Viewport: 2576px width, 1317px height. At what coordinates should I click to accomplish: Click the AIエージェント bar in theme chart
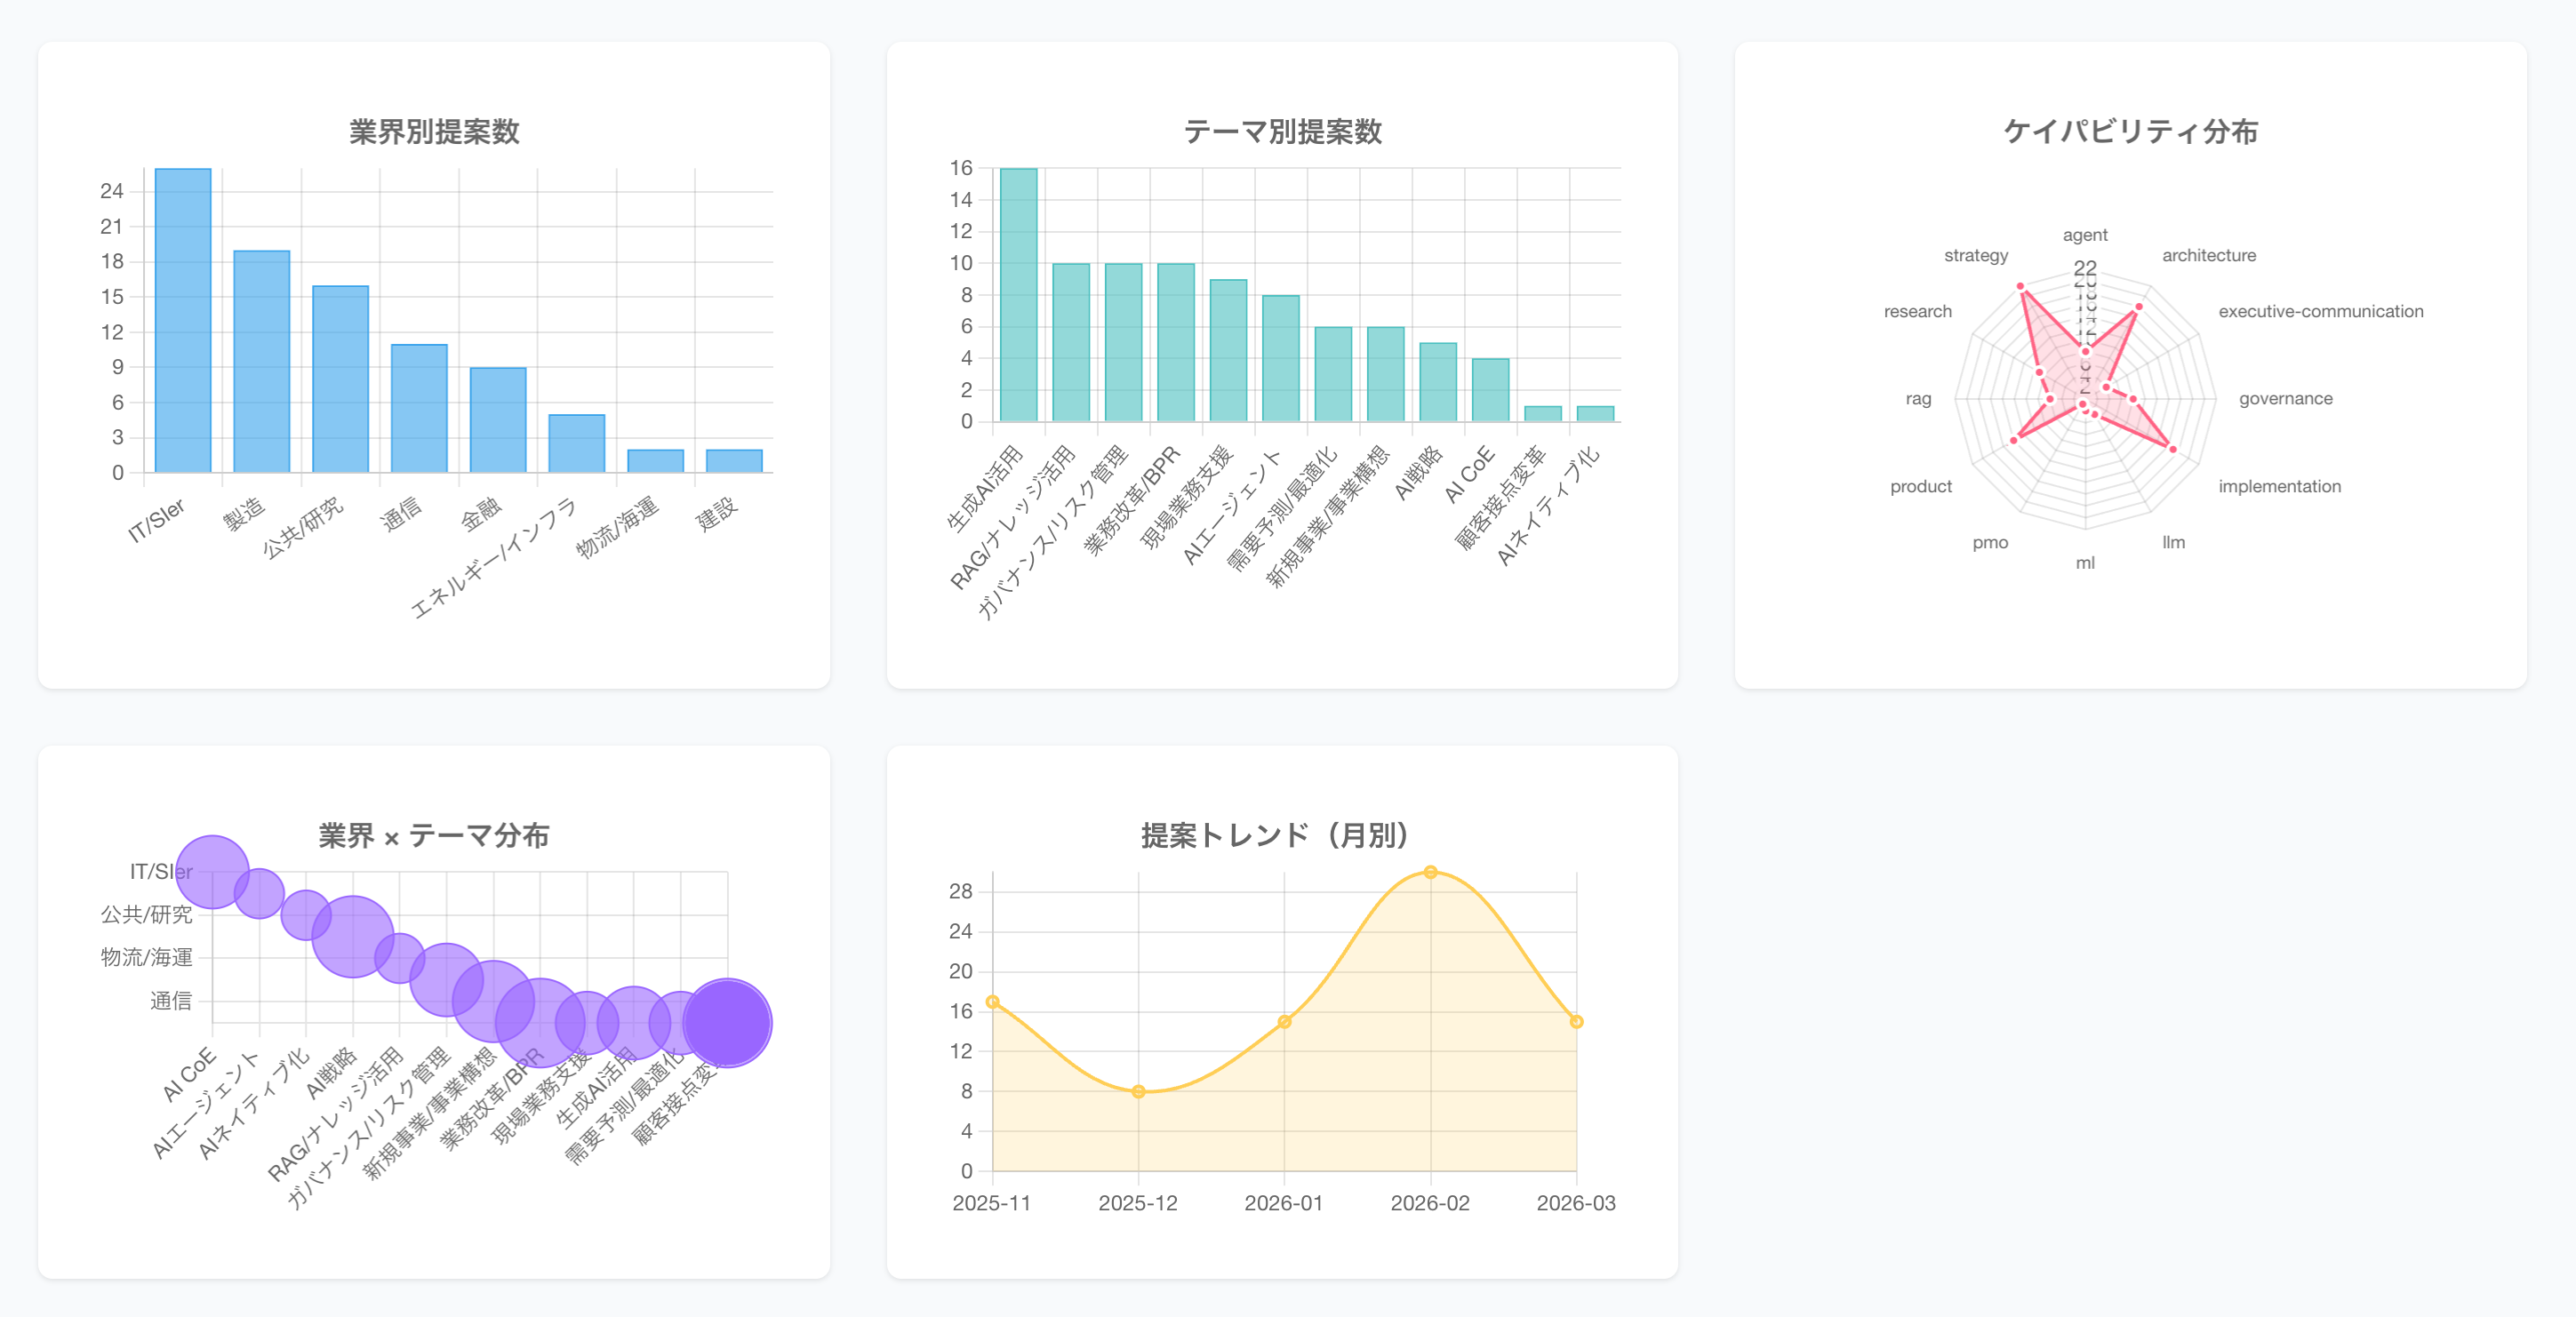(x=1280, y=358)
